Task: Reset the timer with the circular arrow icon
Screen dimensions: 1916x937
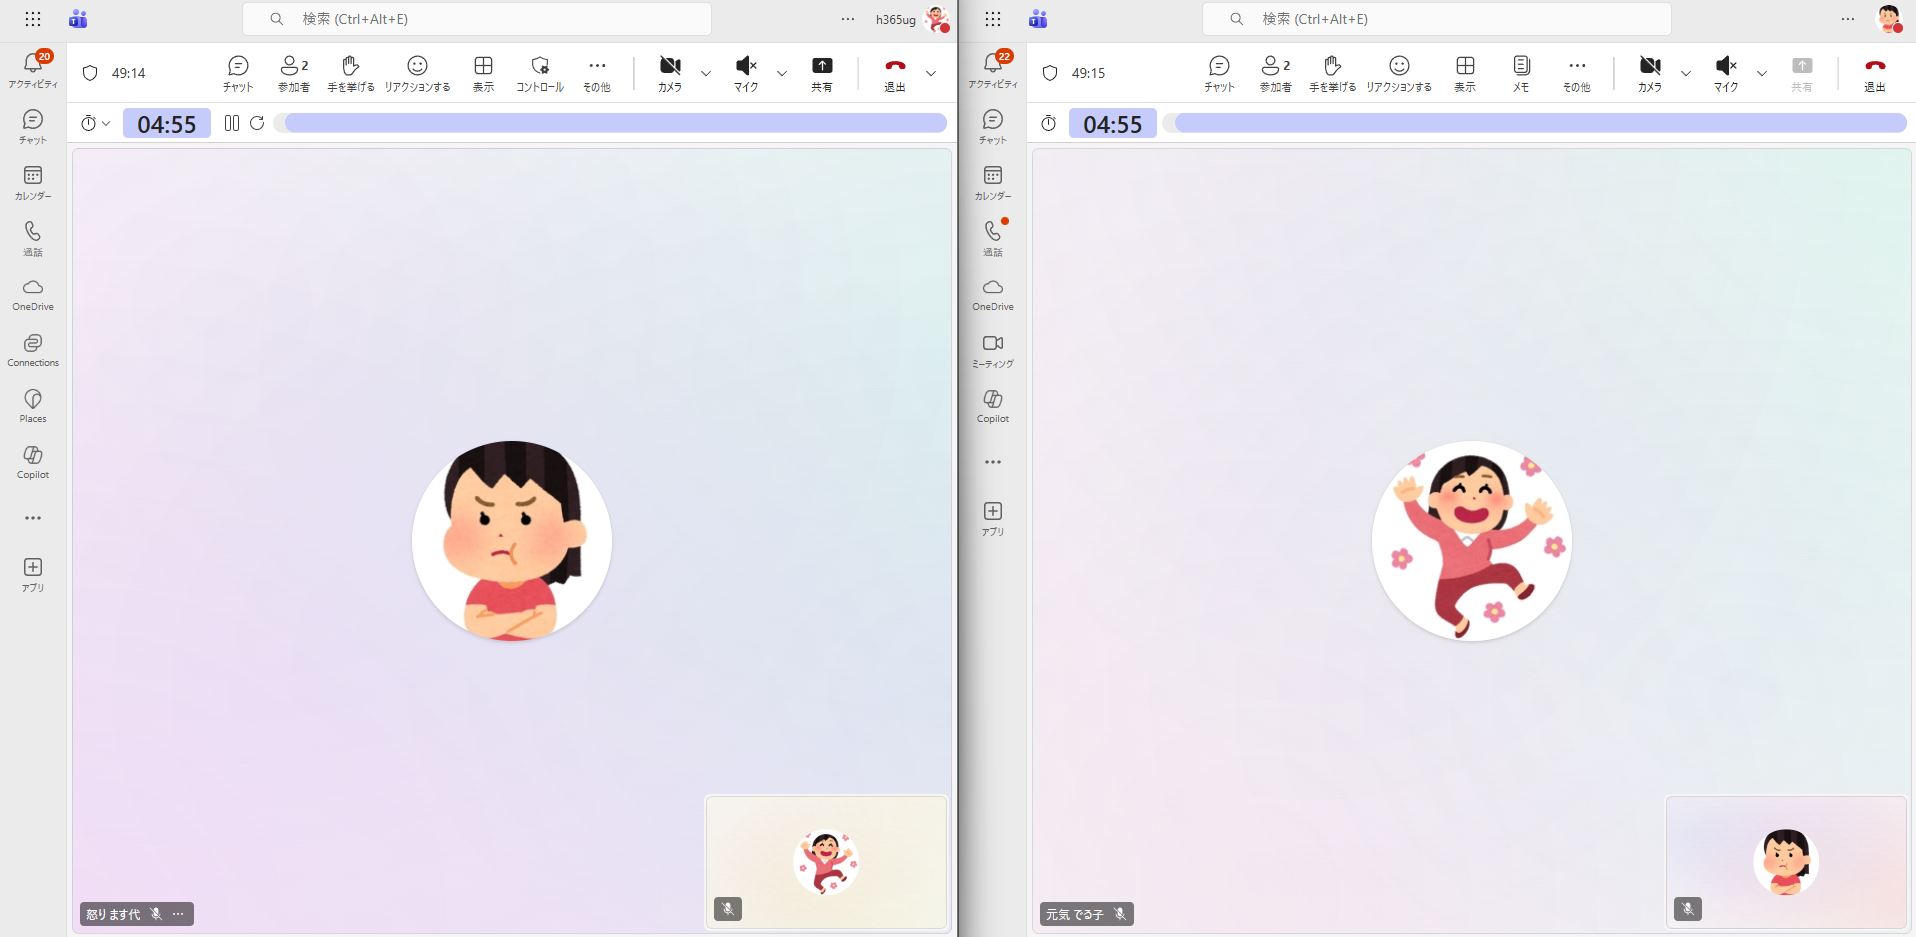Action: point(257,123)
